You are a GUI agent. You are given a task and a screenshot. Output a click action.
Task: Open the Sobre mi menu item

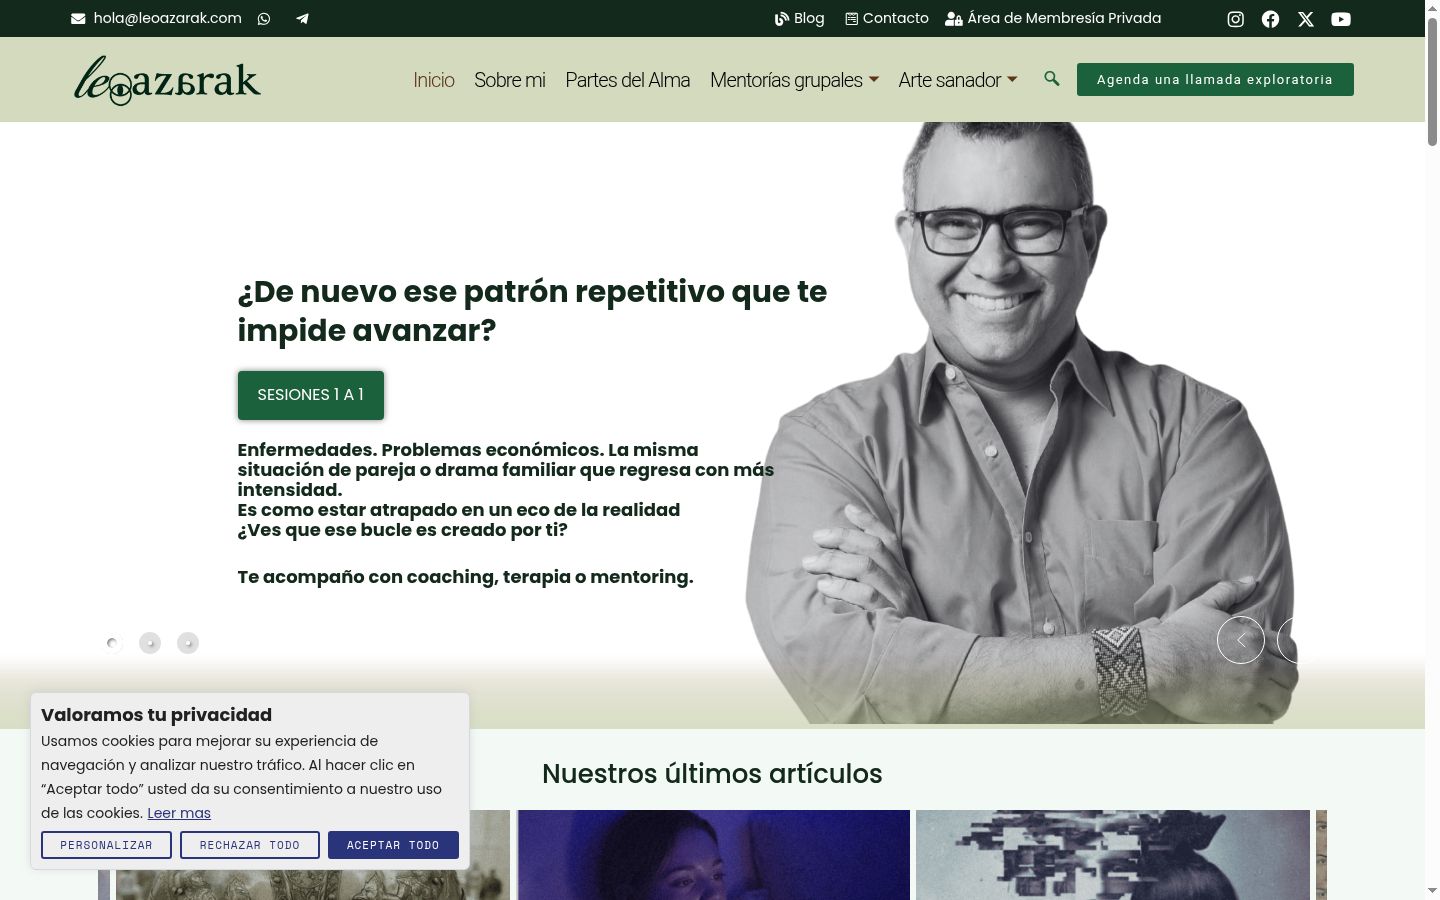[510, 80]
